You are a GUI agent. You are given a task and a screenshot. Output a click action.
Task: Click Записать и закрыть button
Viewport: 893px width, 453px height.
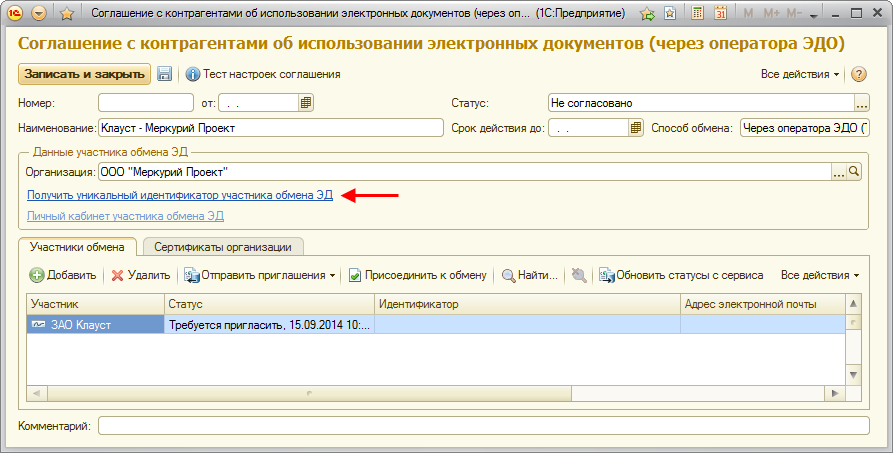pos(84,74)
